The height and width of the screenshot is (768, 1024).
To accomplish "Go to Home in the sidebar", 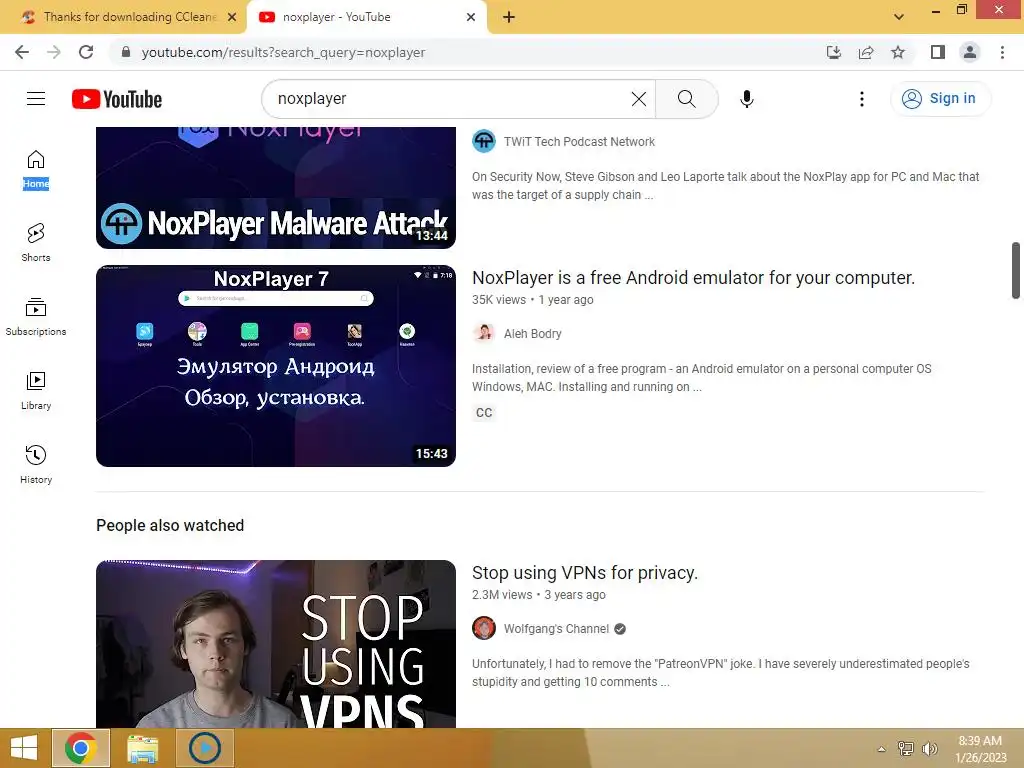I will pyautogui.click(x=36, y=169).
